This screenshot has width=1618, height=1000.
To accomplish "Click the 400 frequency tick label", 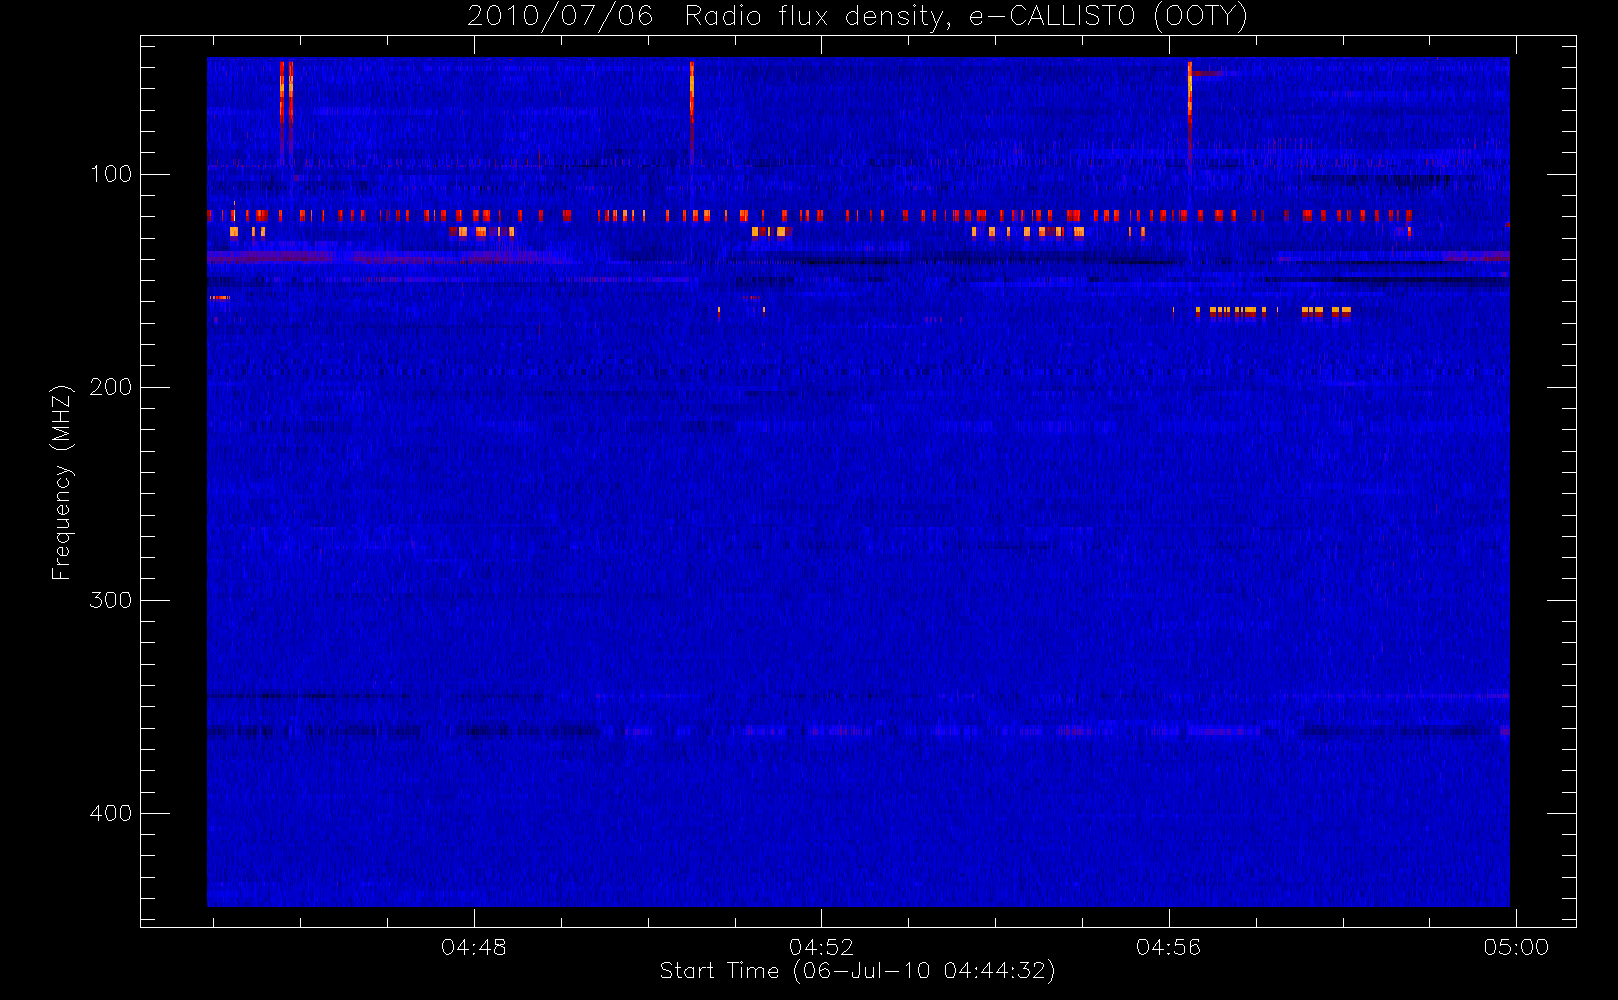I will click(110, 813).
